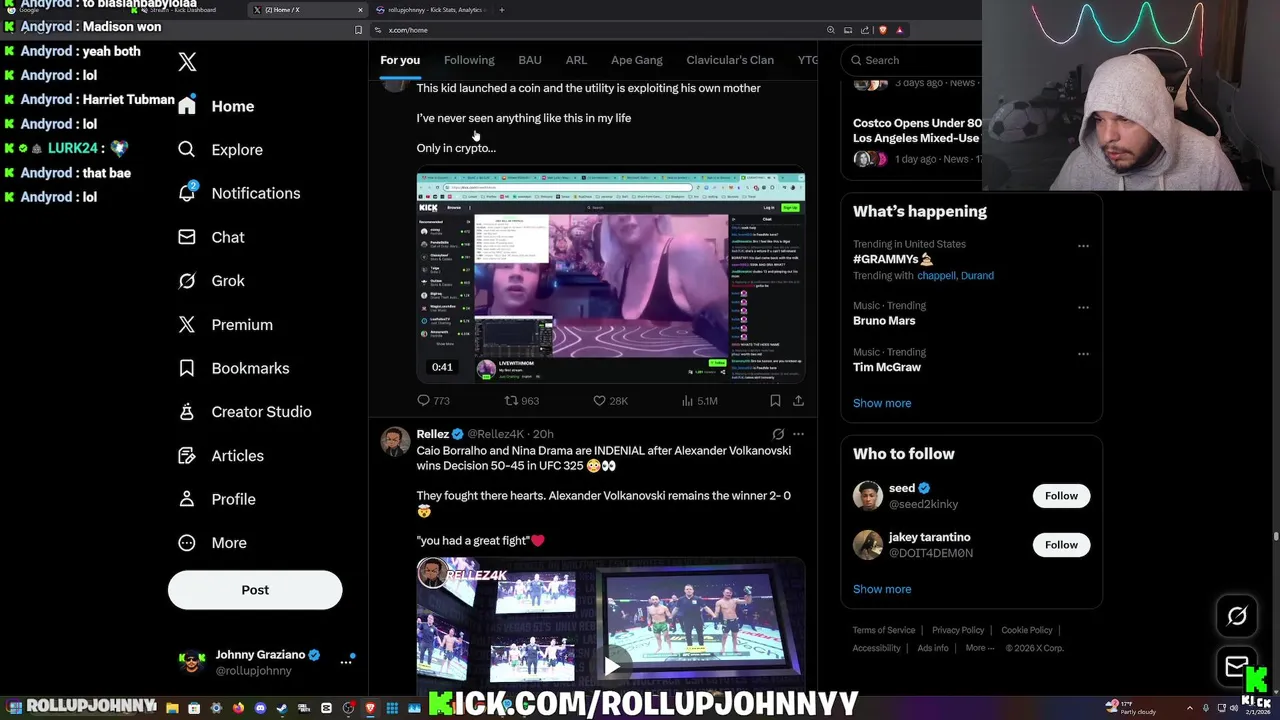
Task: Open Steam from the taskbar
Action: [282, 708]
